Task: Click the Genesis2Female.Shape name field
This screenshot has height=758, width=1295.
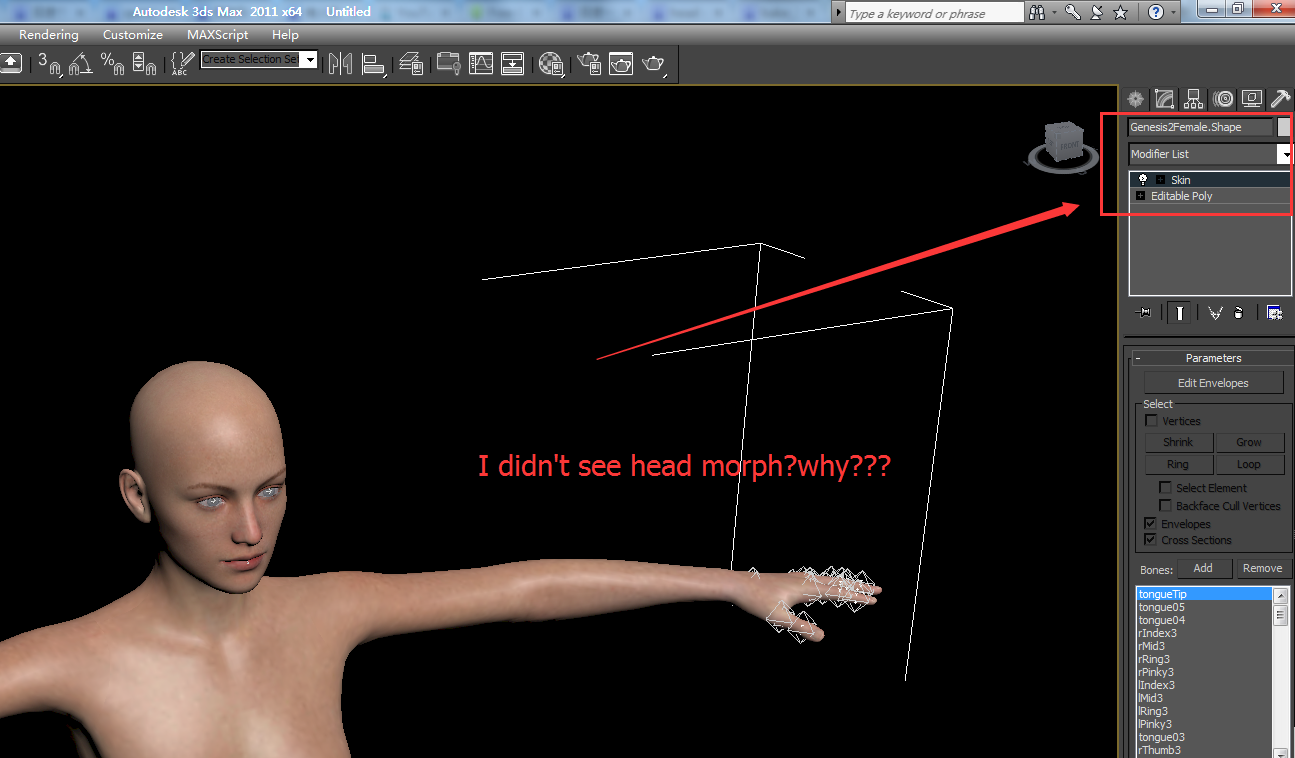Action: [x=1201, y=127]
